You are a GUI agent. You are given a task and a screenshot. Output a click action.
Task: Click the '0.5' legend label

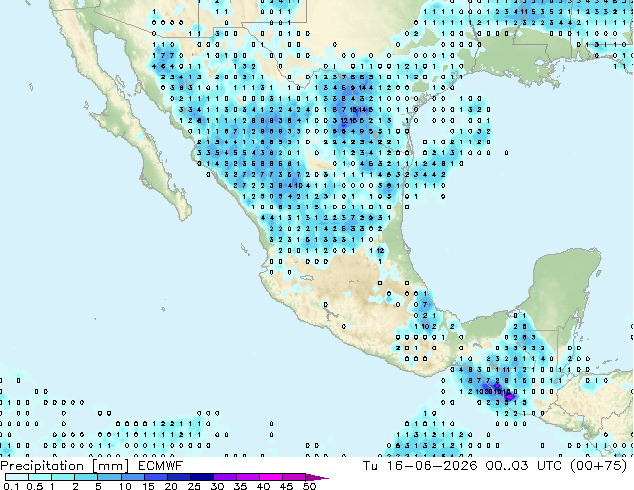35,486
